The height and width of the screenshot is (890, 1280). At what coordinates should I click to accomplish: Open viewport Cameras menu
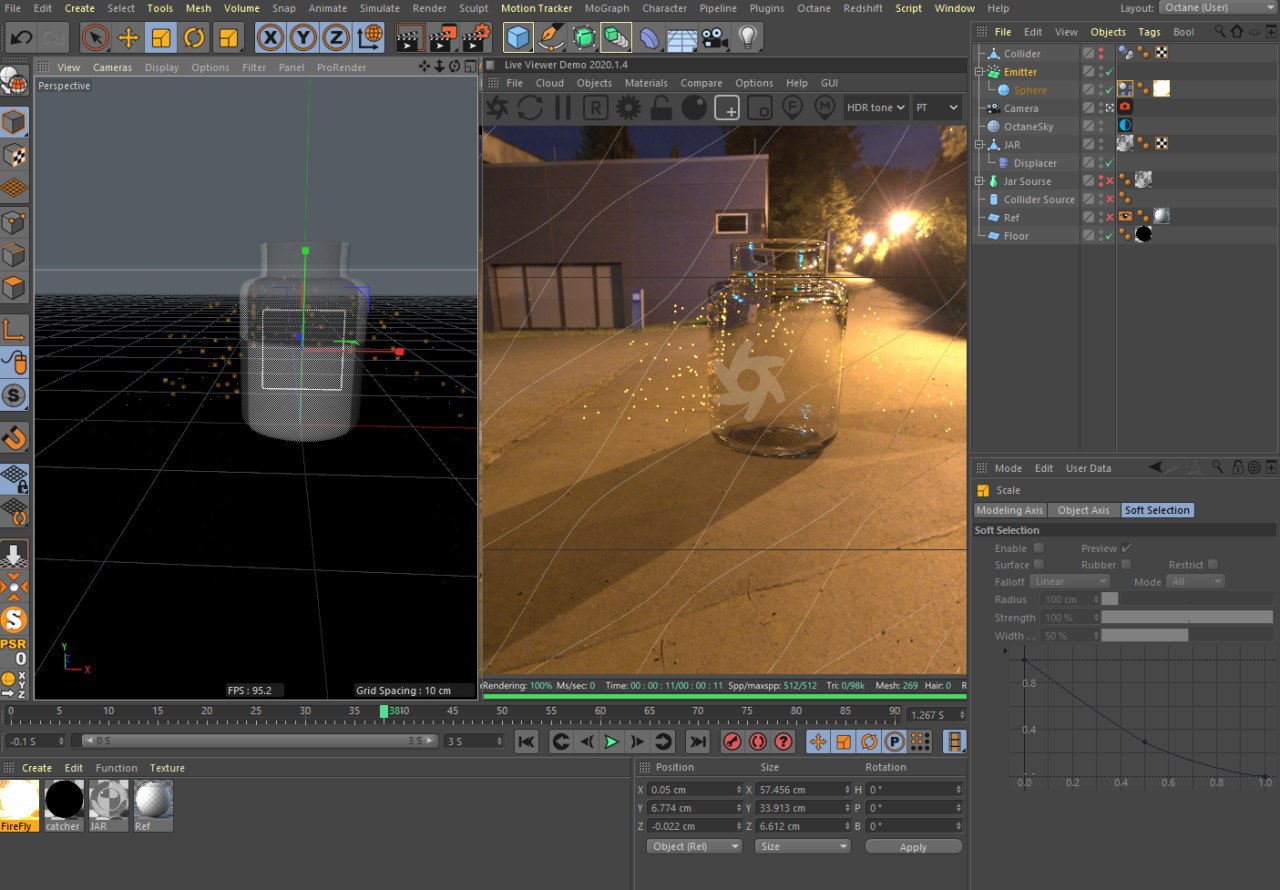click(x=113, y=67)
